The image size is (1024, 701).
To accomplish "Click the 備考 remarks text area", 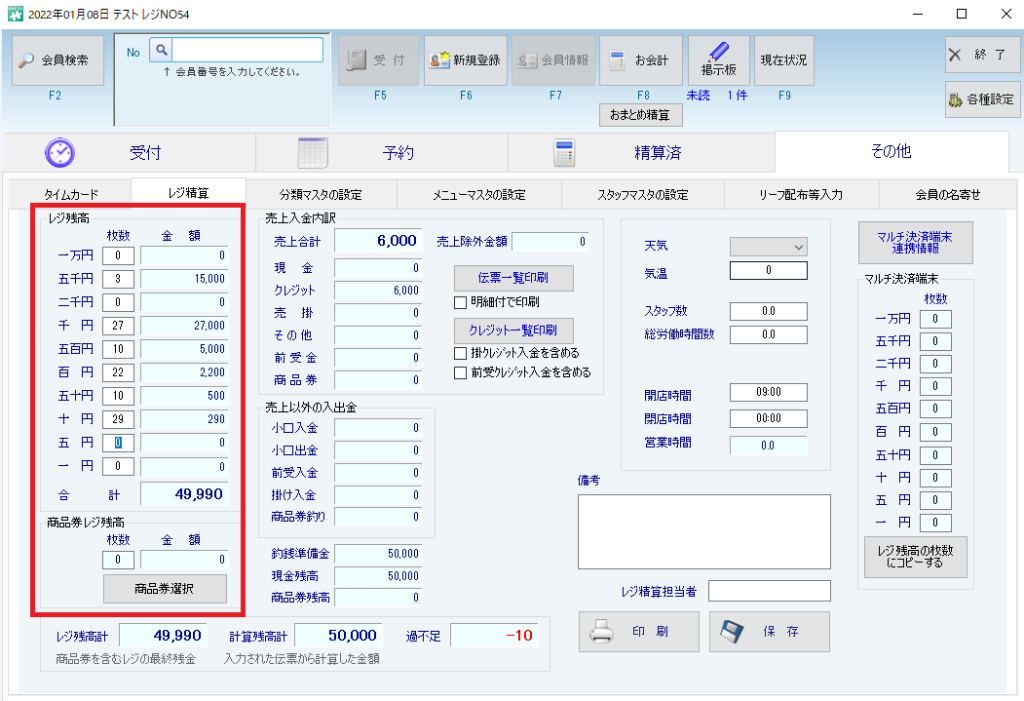I will click(703, 531).
